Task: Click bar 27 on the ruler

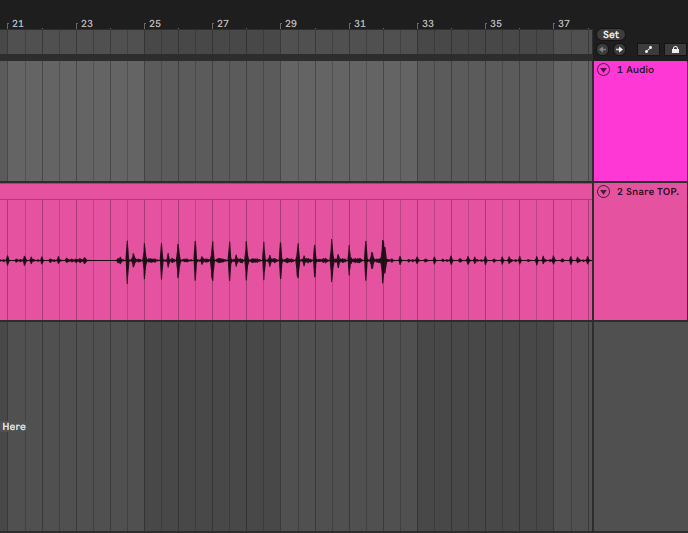Action: pyautogui.click(x=223, y=24)
